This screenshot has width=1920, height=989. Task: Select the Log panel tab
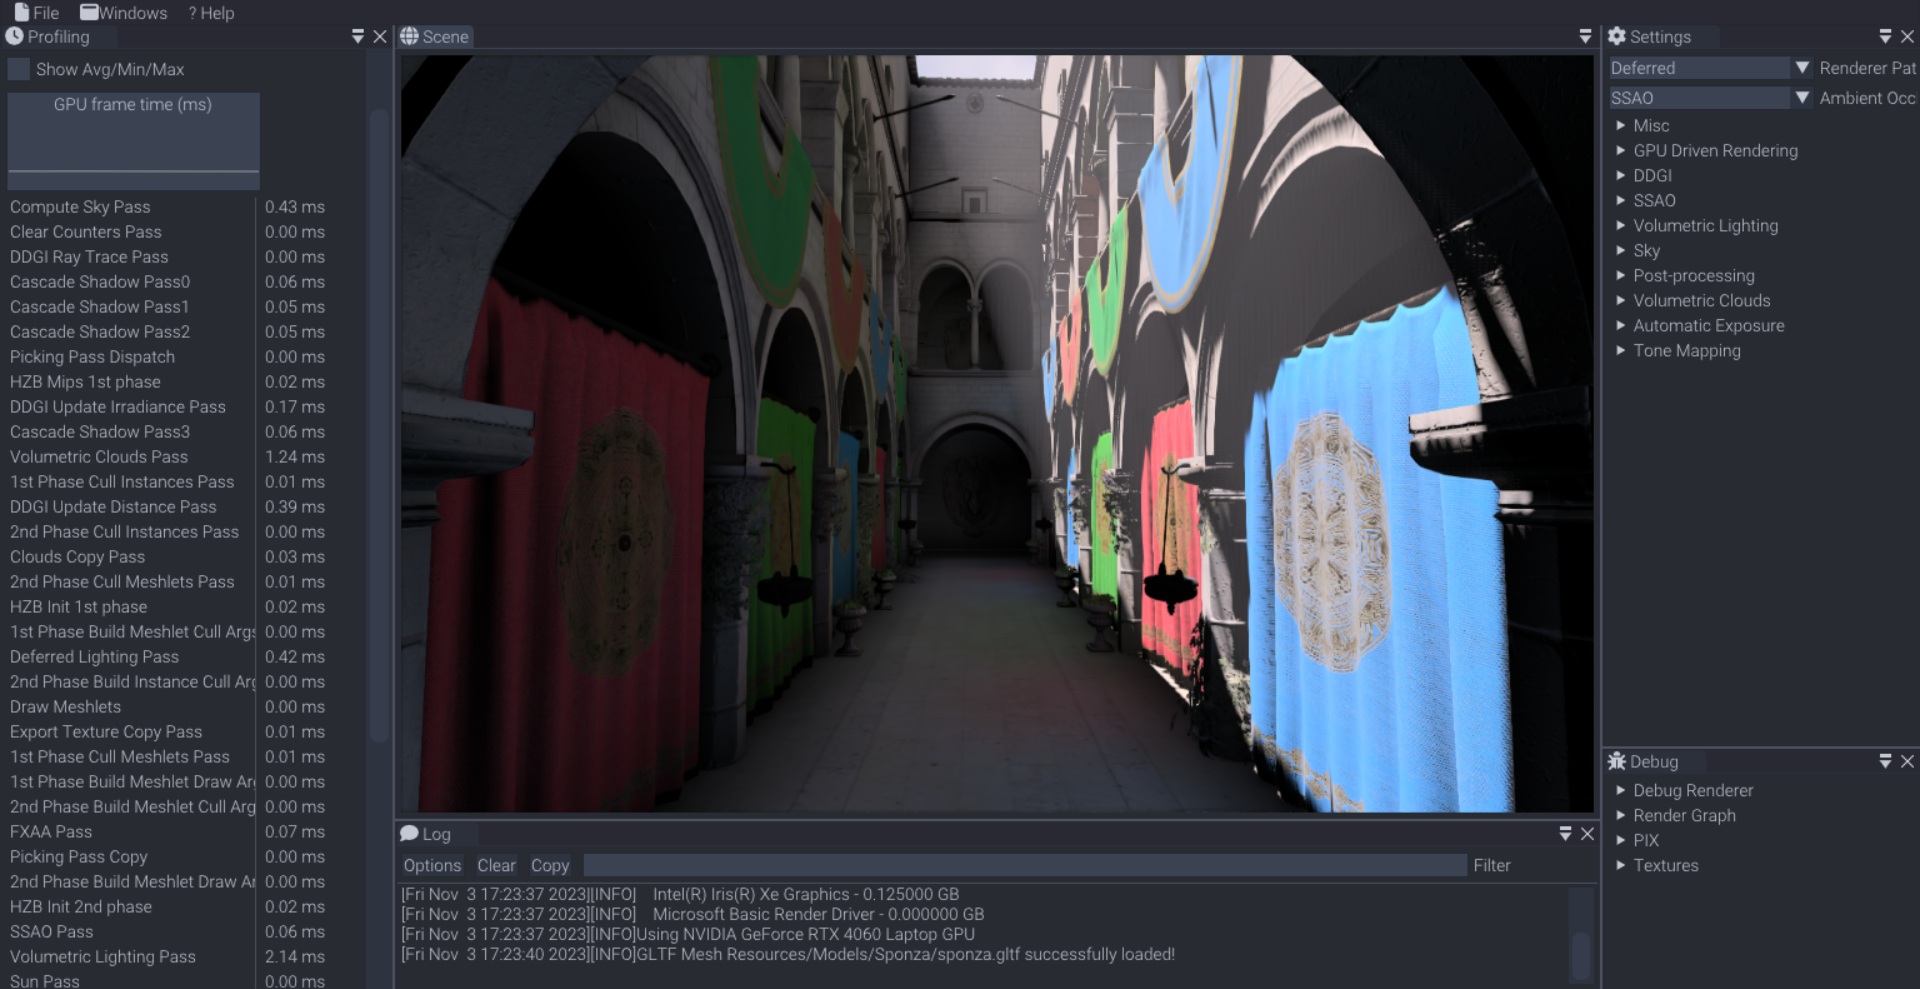click(436, 834)
